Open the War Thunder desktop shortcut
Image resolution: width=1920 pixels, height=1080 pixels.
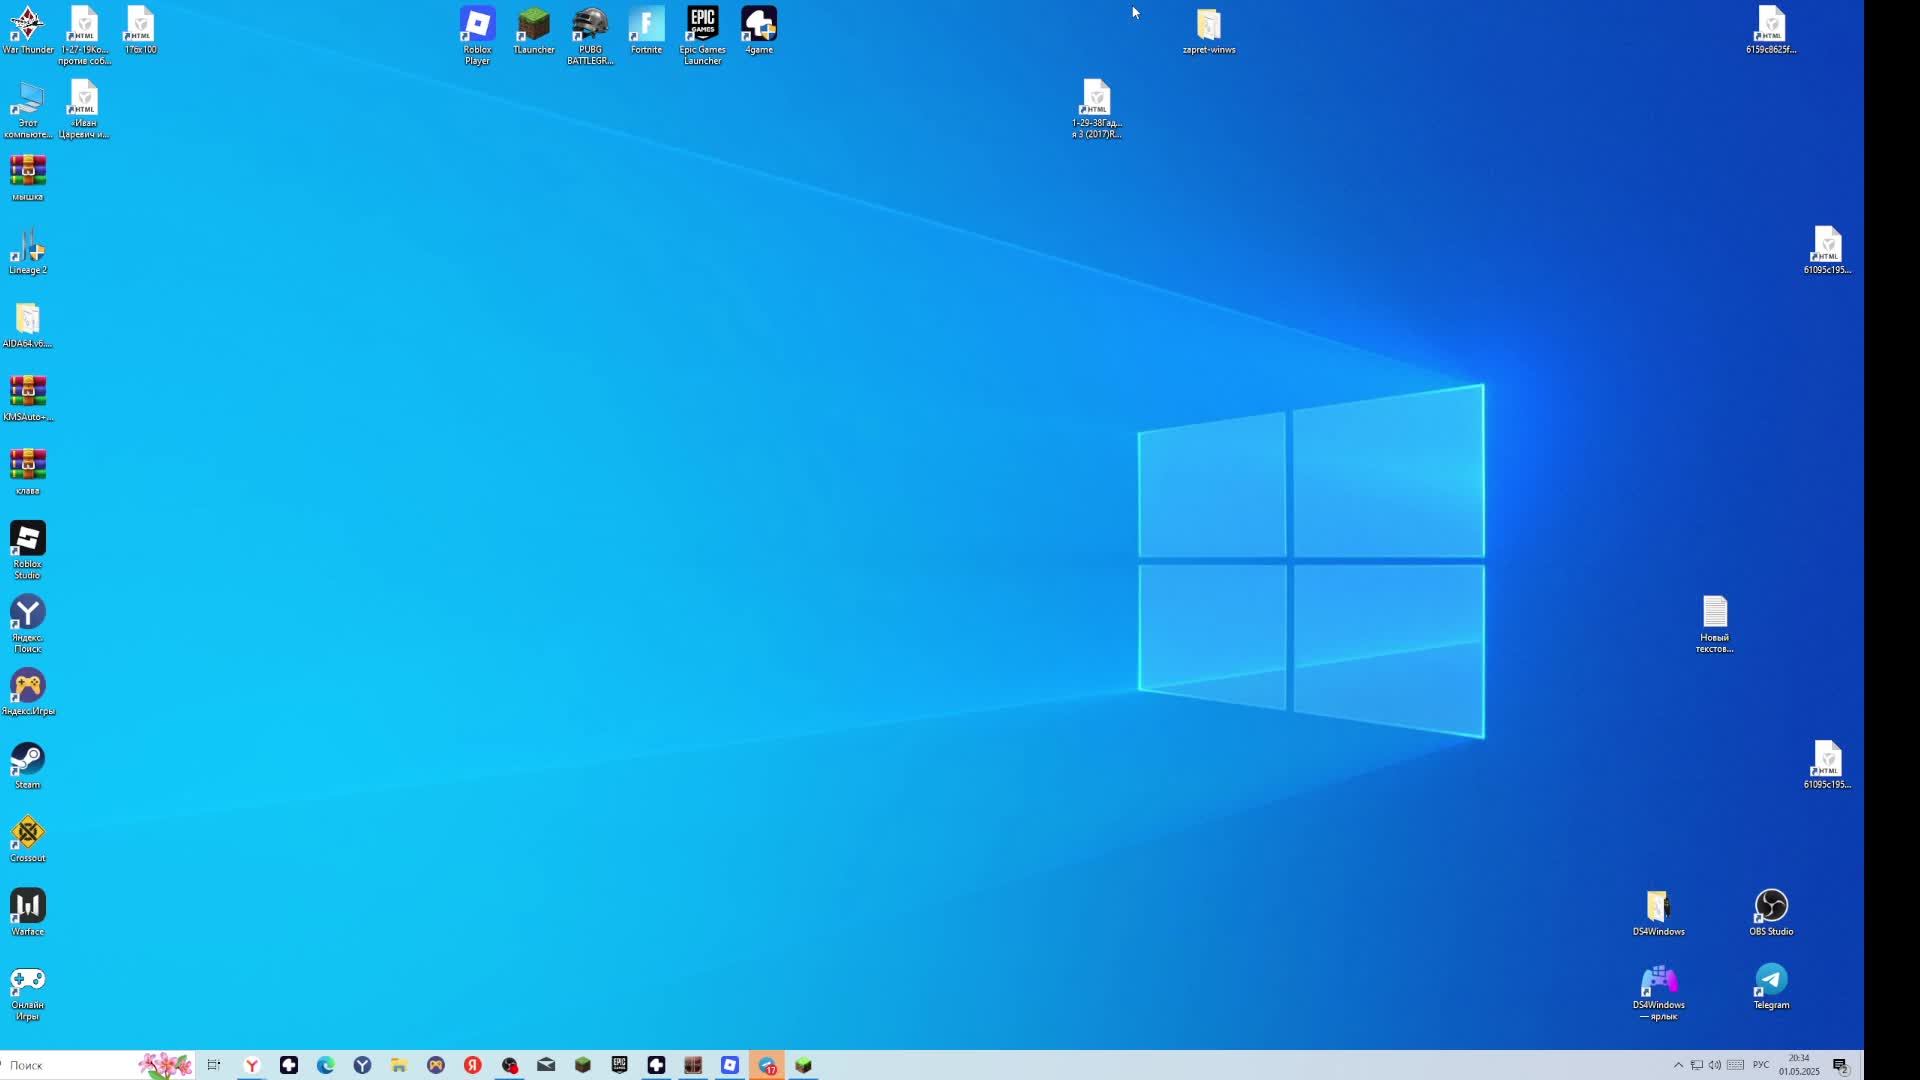click(x=27, y=25)
